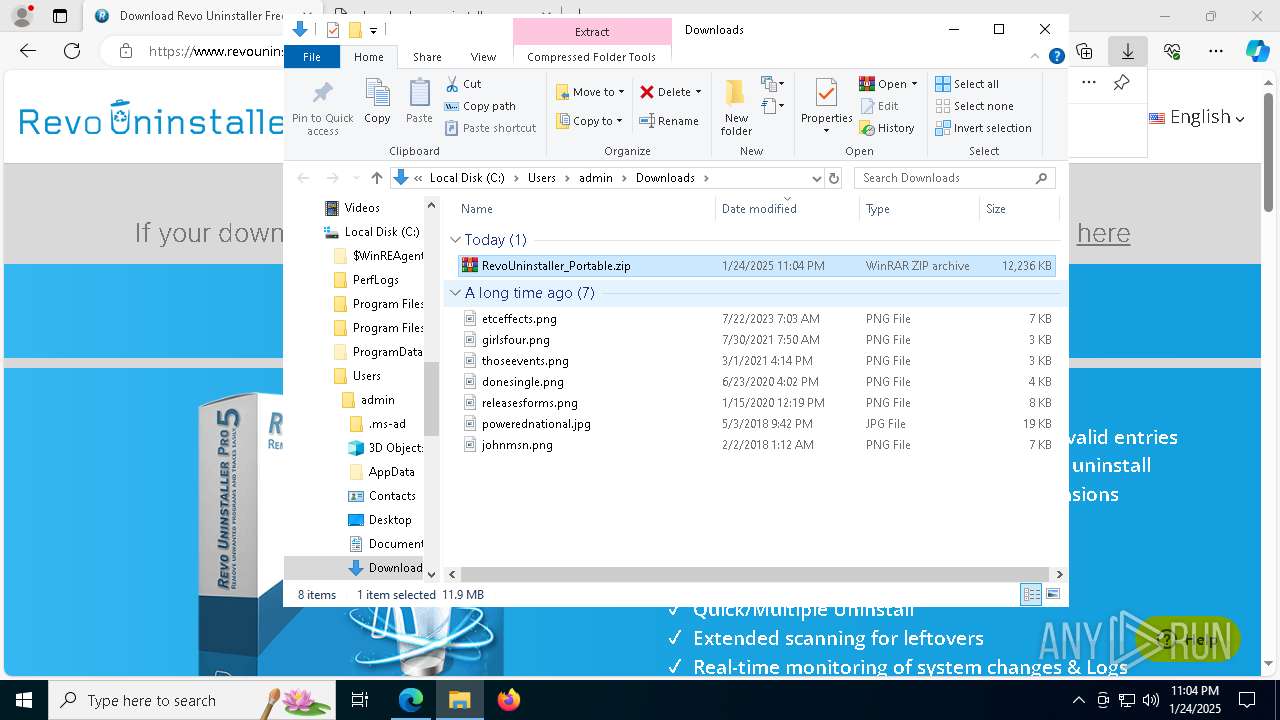The height and width of the screenshot is (720, 1280).
Task: Click Paste shortcut in the ribbon
Action: coord(490,128)
